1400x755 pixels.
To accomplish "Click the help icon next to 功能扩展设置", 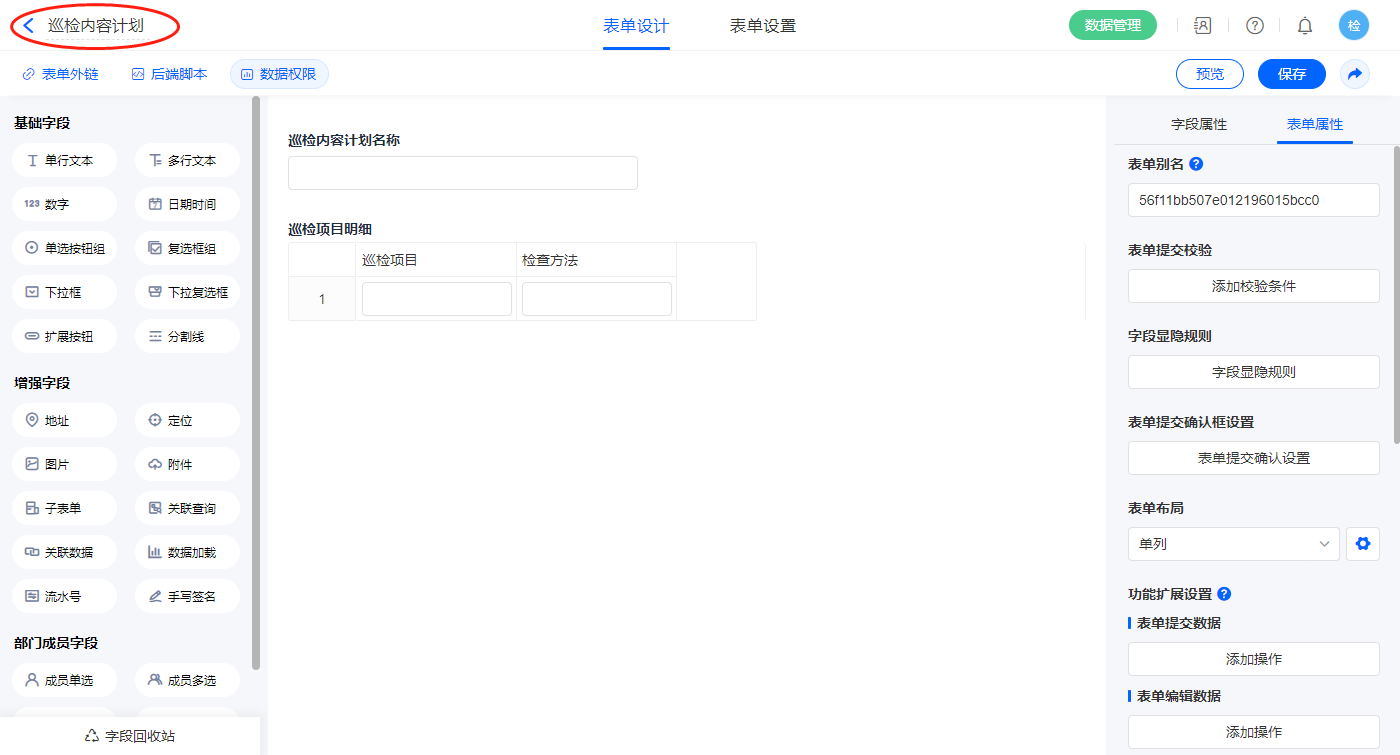I will tap(1224, 594).
